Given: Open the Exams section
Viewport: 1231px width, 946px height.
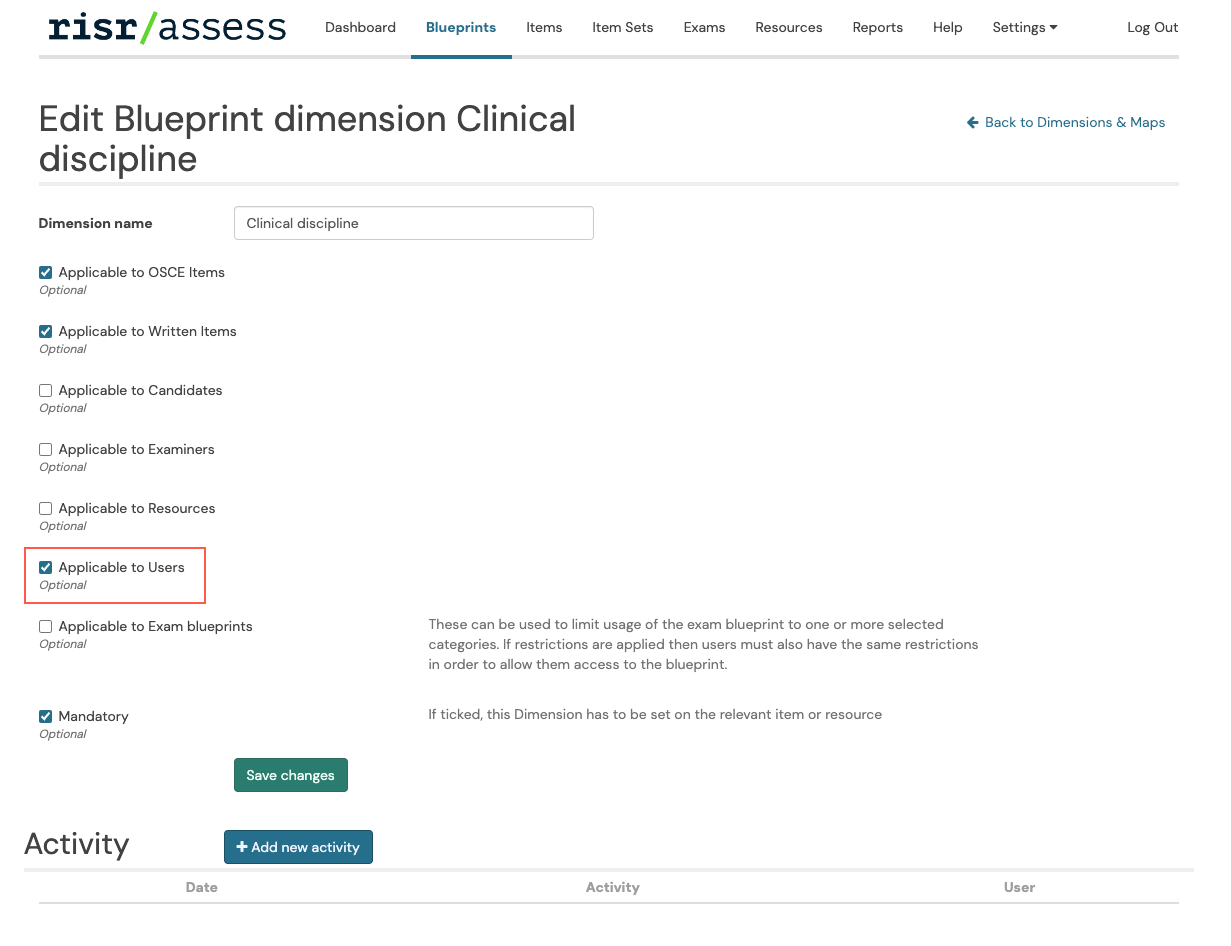Looking at the screenshot, I should pyautogui.click(x=704, y=27).
